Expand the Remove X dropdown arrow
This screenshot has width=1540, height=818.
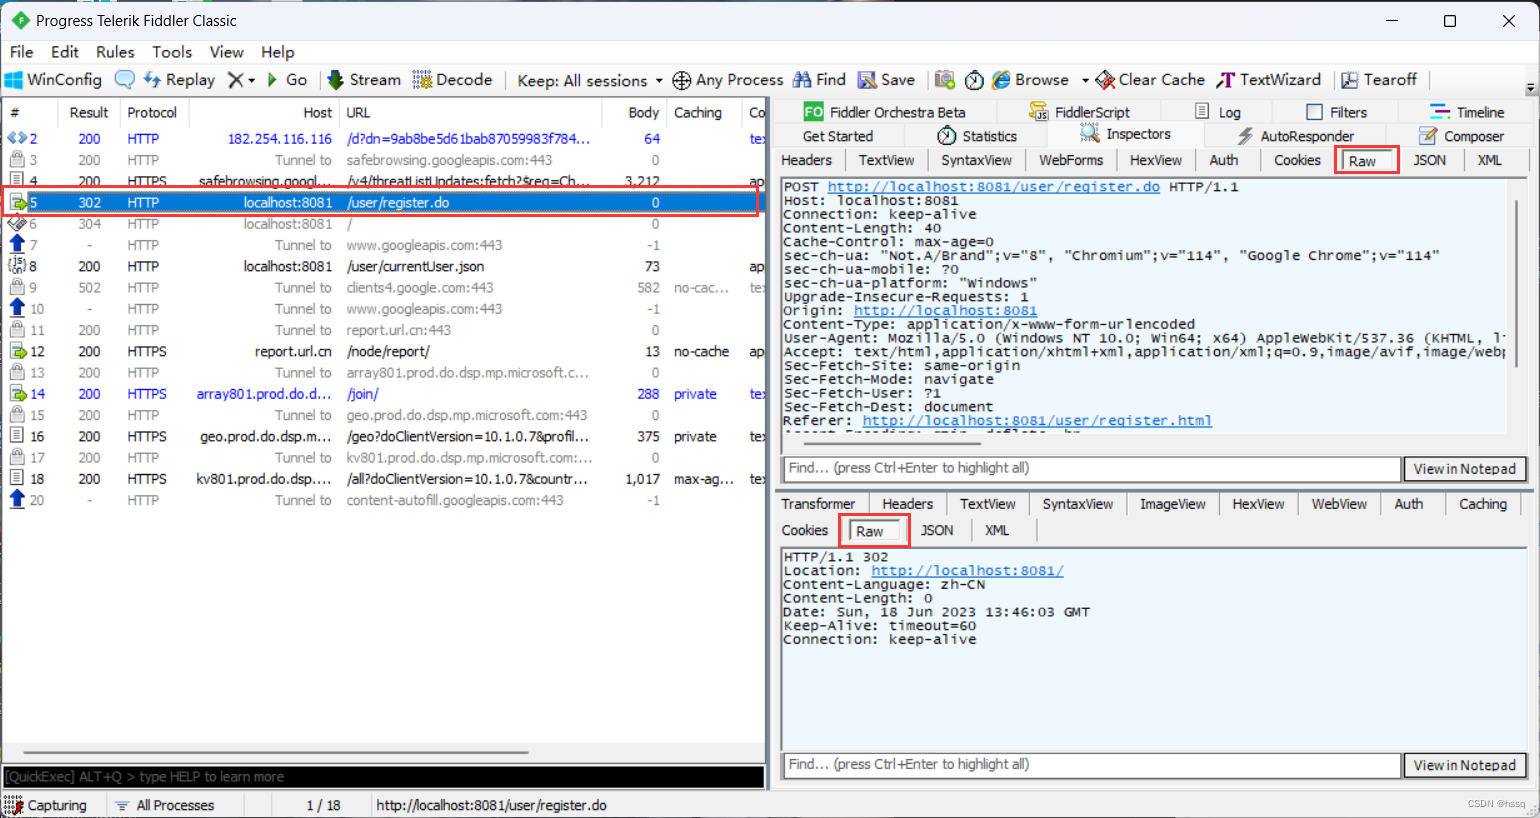(x=251, y=81)
